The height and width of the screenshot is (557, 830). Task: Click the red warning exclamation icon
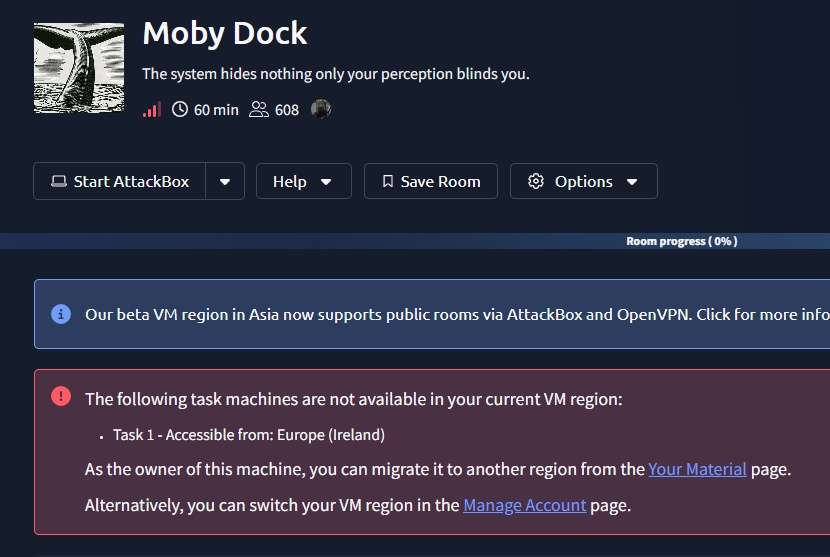[x=61, y=396]
